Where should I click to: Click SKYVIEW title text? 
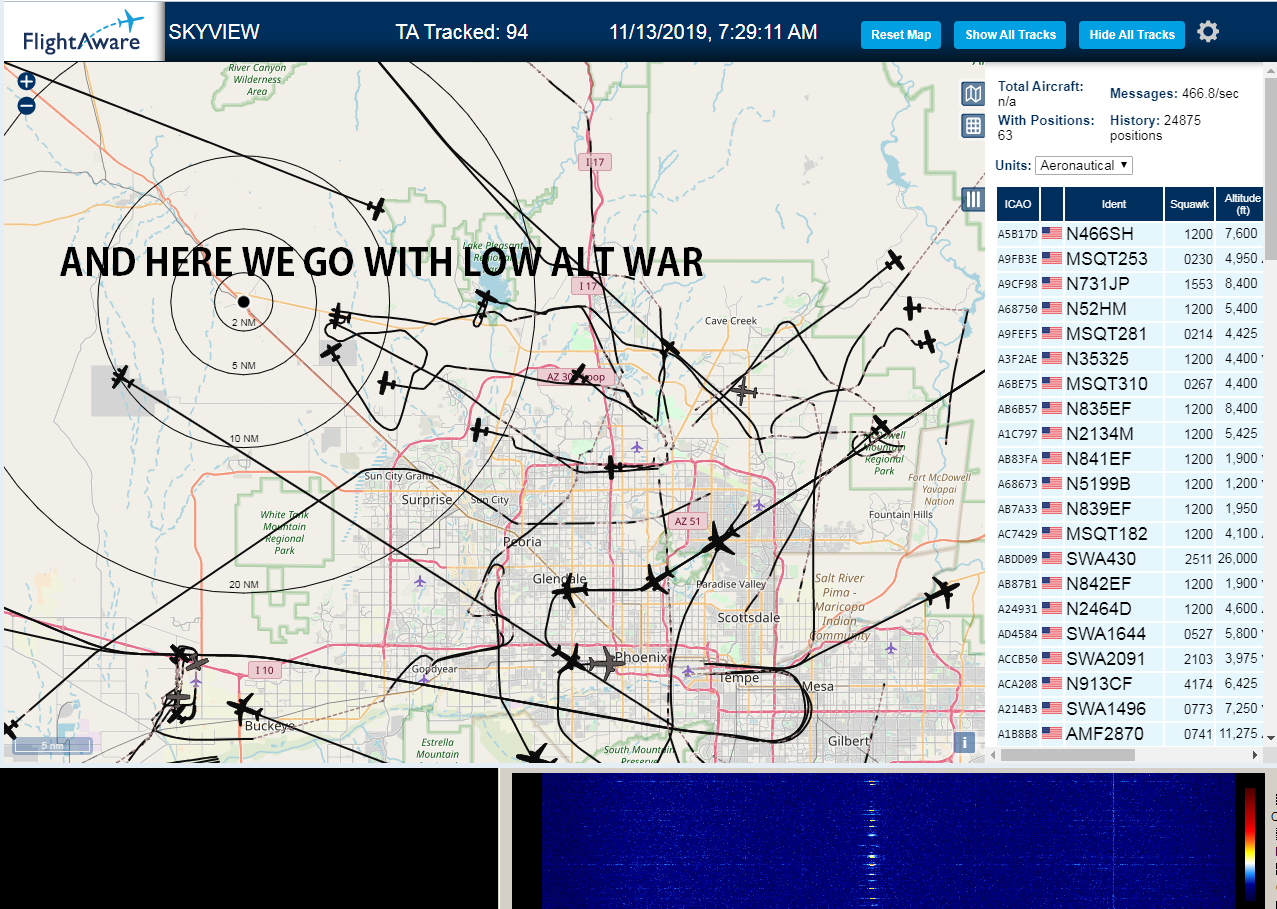coord(214,32)
